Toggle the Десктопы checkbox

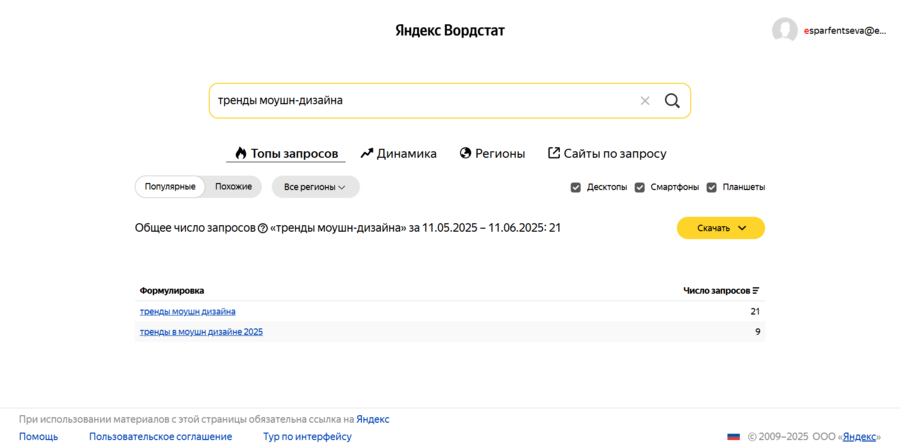576,187
